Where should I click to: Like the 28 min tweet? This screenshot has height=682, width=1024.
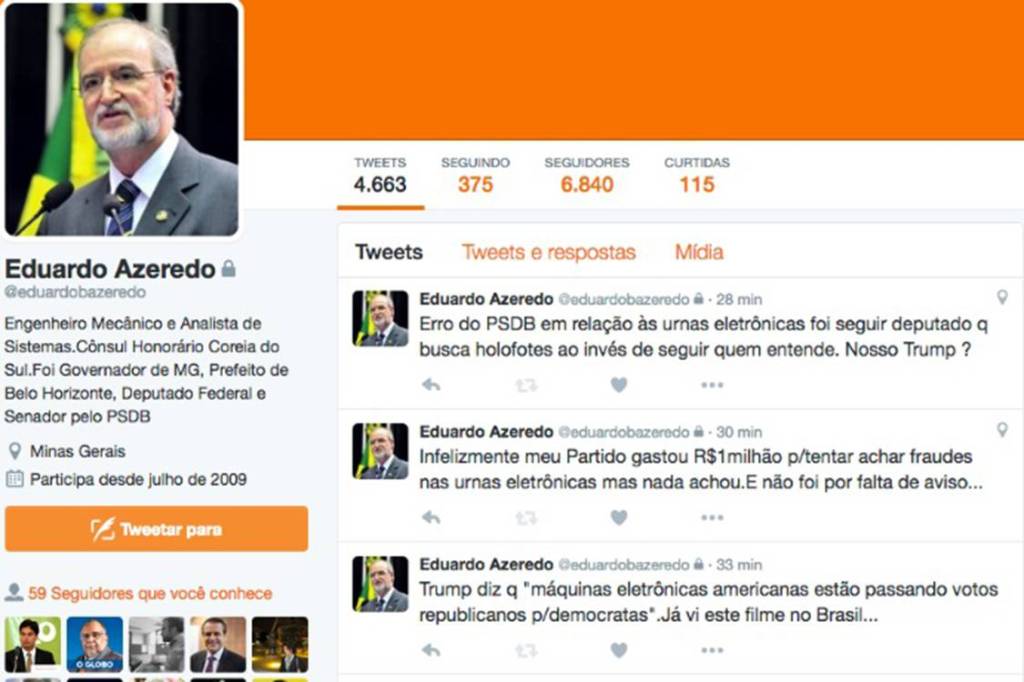[x=619, y=385]
